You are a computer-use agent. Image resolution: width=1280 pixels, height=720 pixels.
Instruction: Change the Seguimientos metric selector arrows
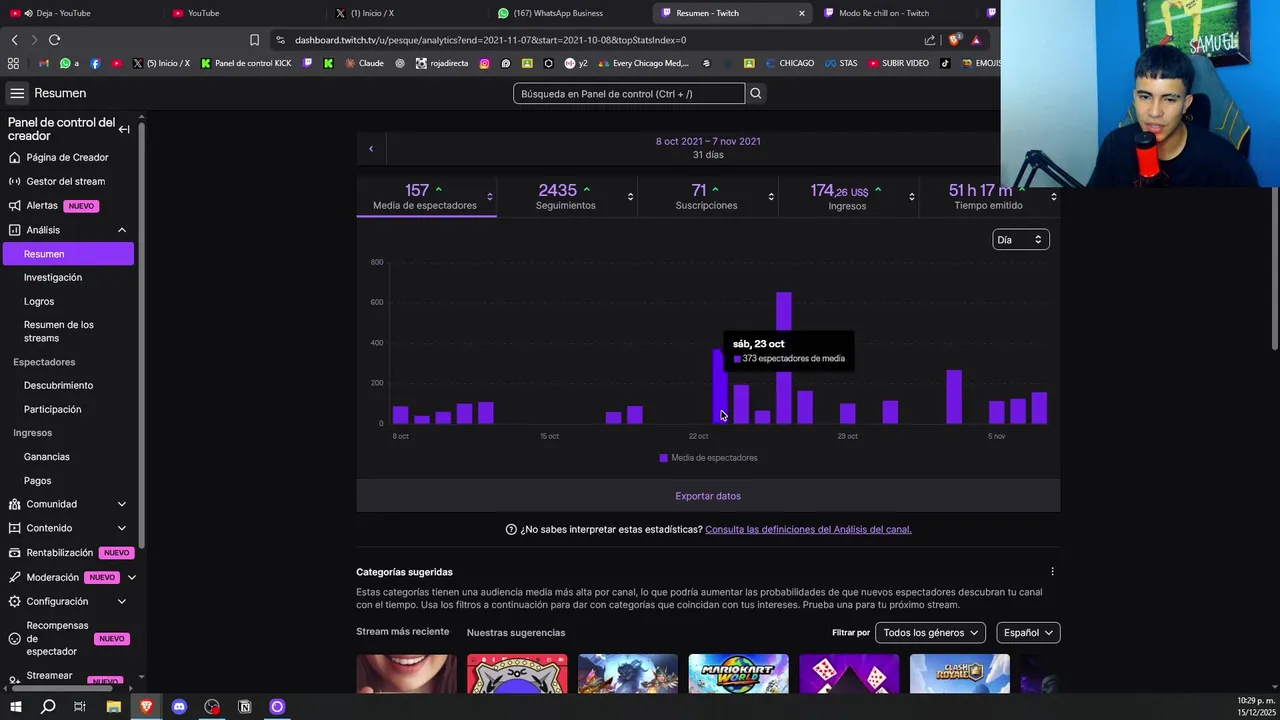630,197
